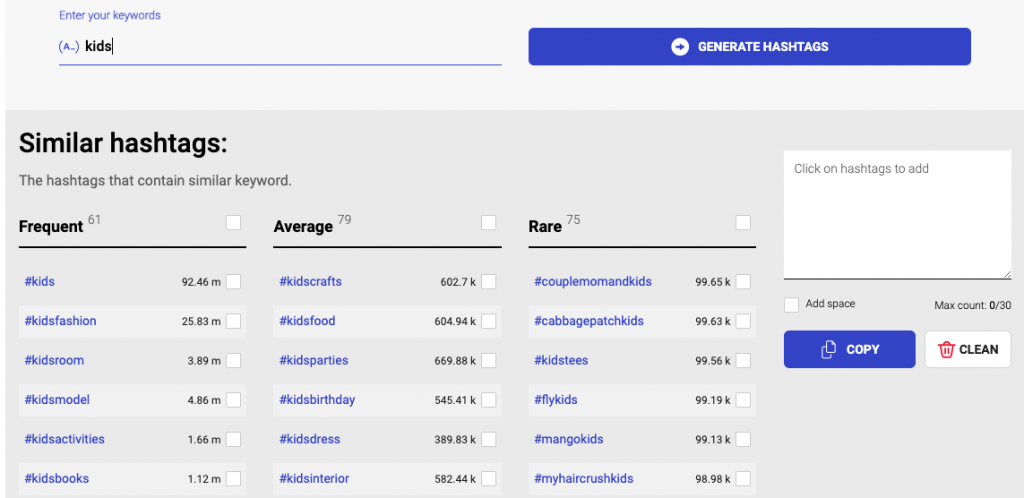Open the #flykids hashtag link

[x=556, y=399]
